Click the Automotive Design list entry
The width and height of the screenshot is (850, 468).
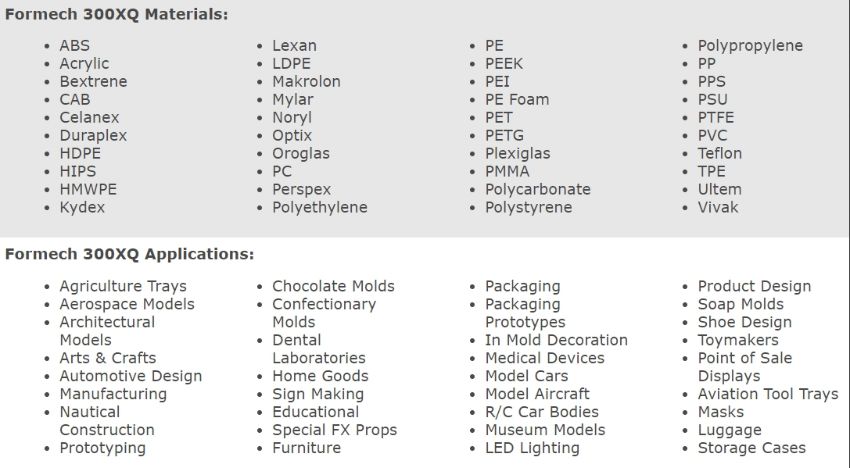click(x=131, y=376)
